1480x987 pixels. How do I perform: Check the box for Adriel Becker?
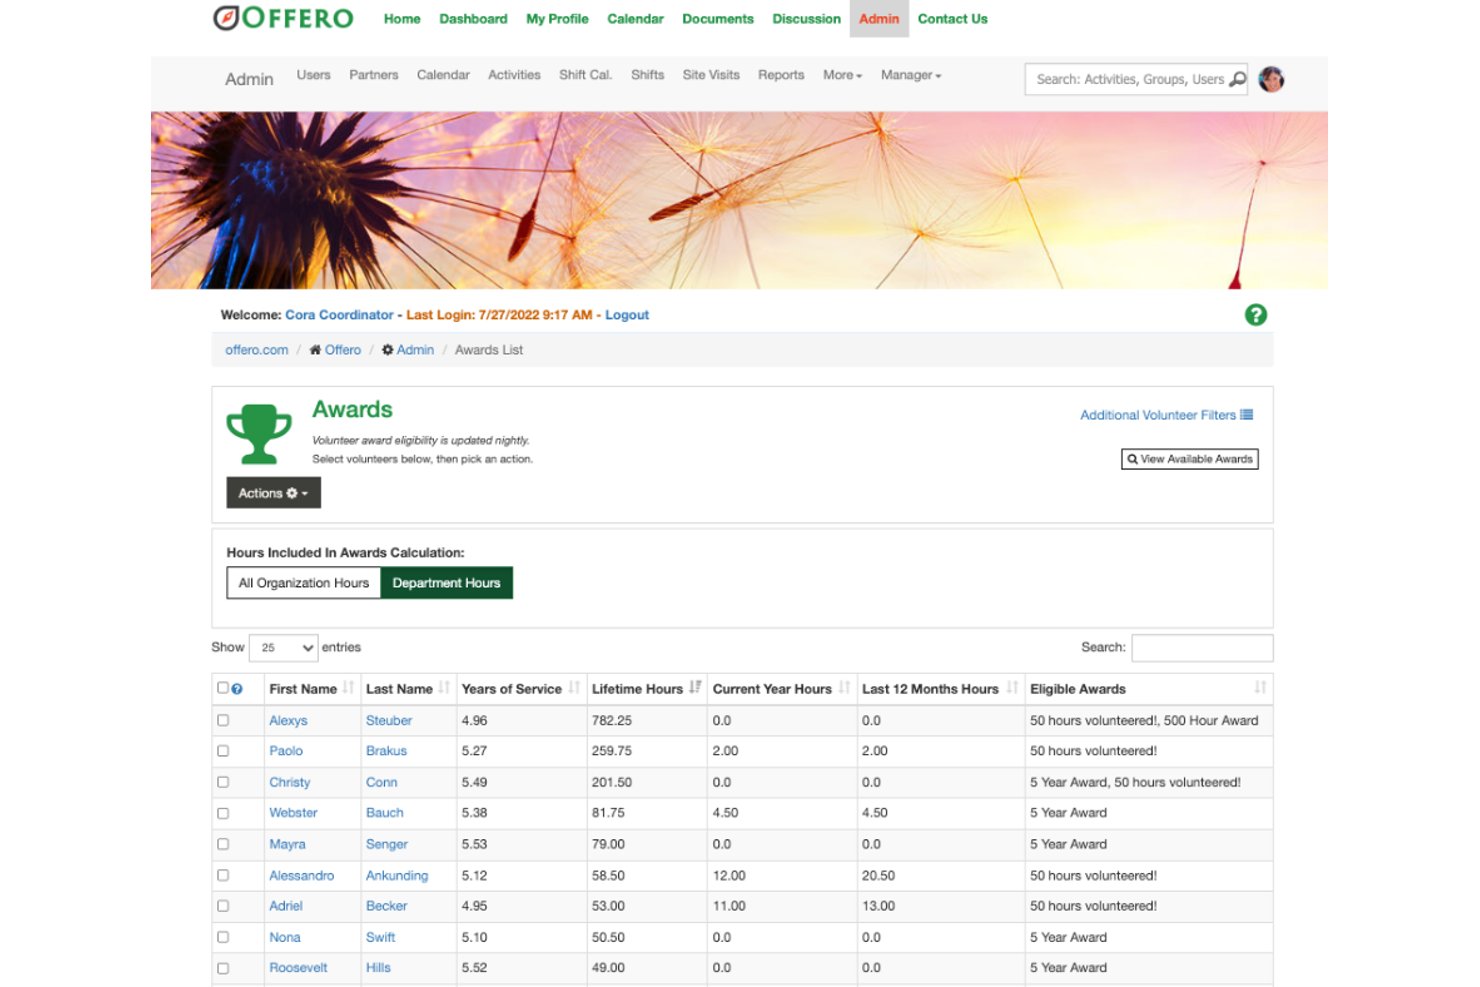coord(223,906)
